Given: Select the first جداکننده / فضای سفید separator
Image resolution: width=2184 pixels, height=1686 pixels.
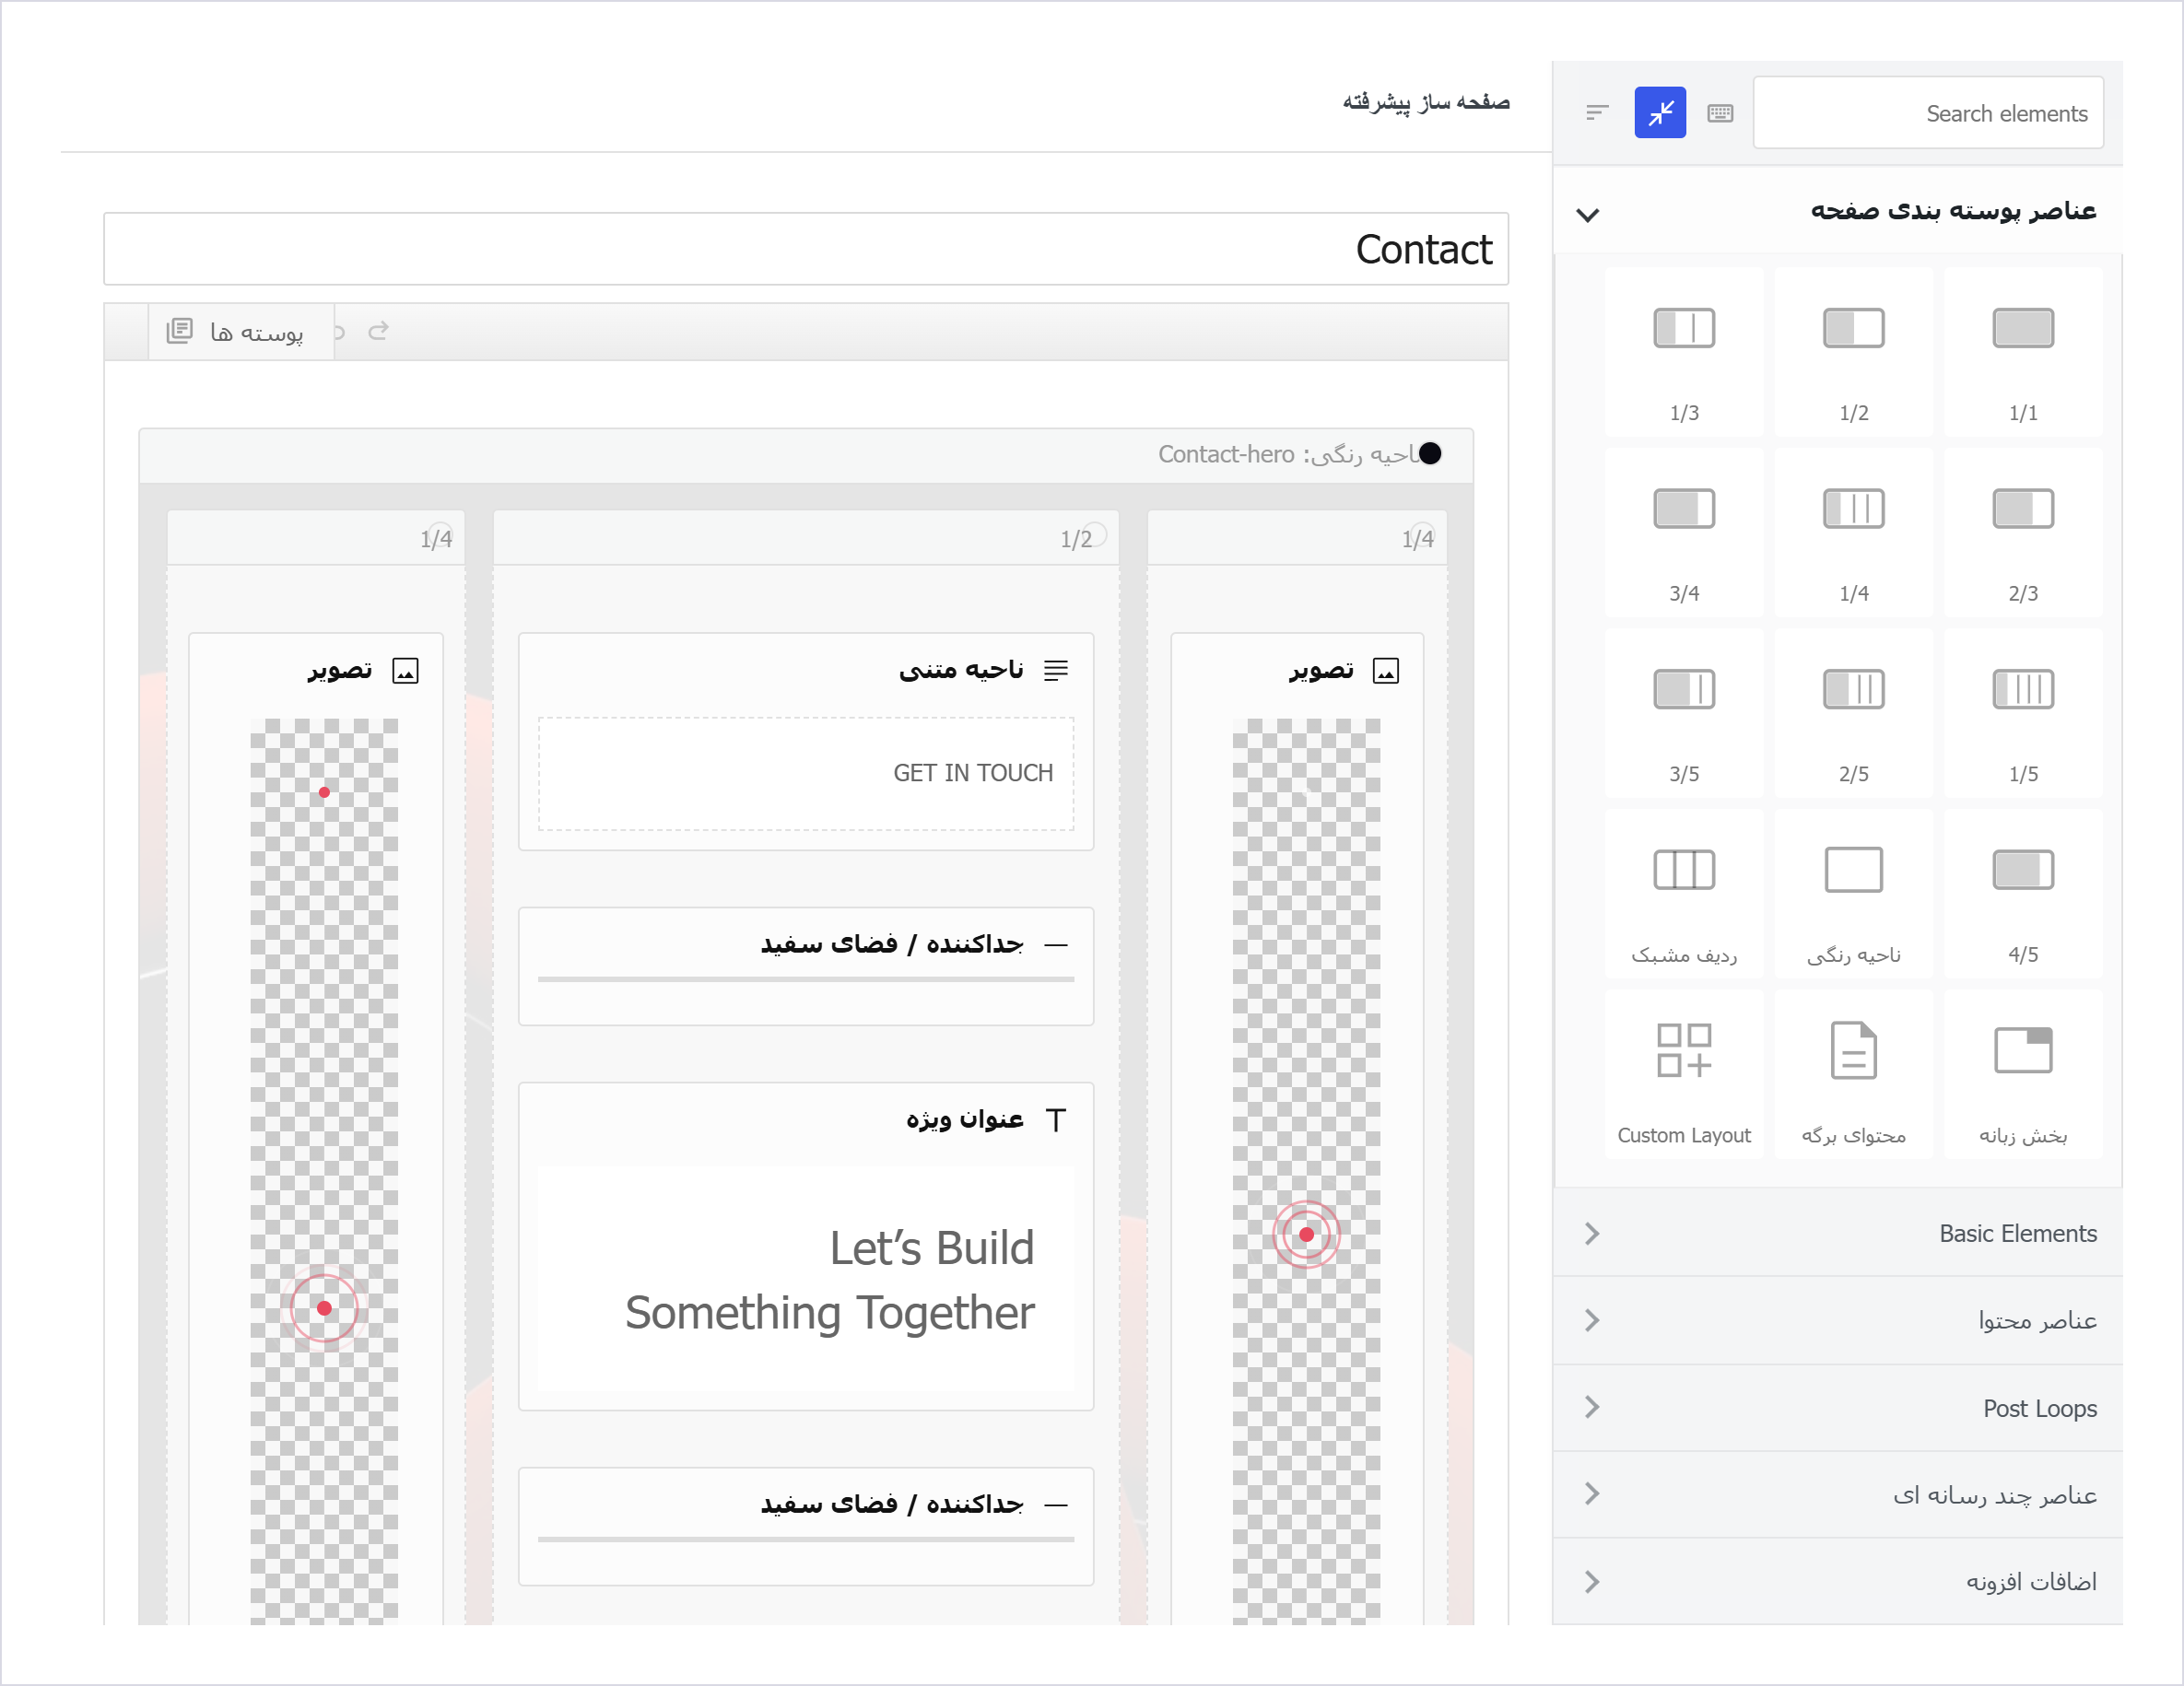Looking at the screenshot, I should (x=806, y=965).
